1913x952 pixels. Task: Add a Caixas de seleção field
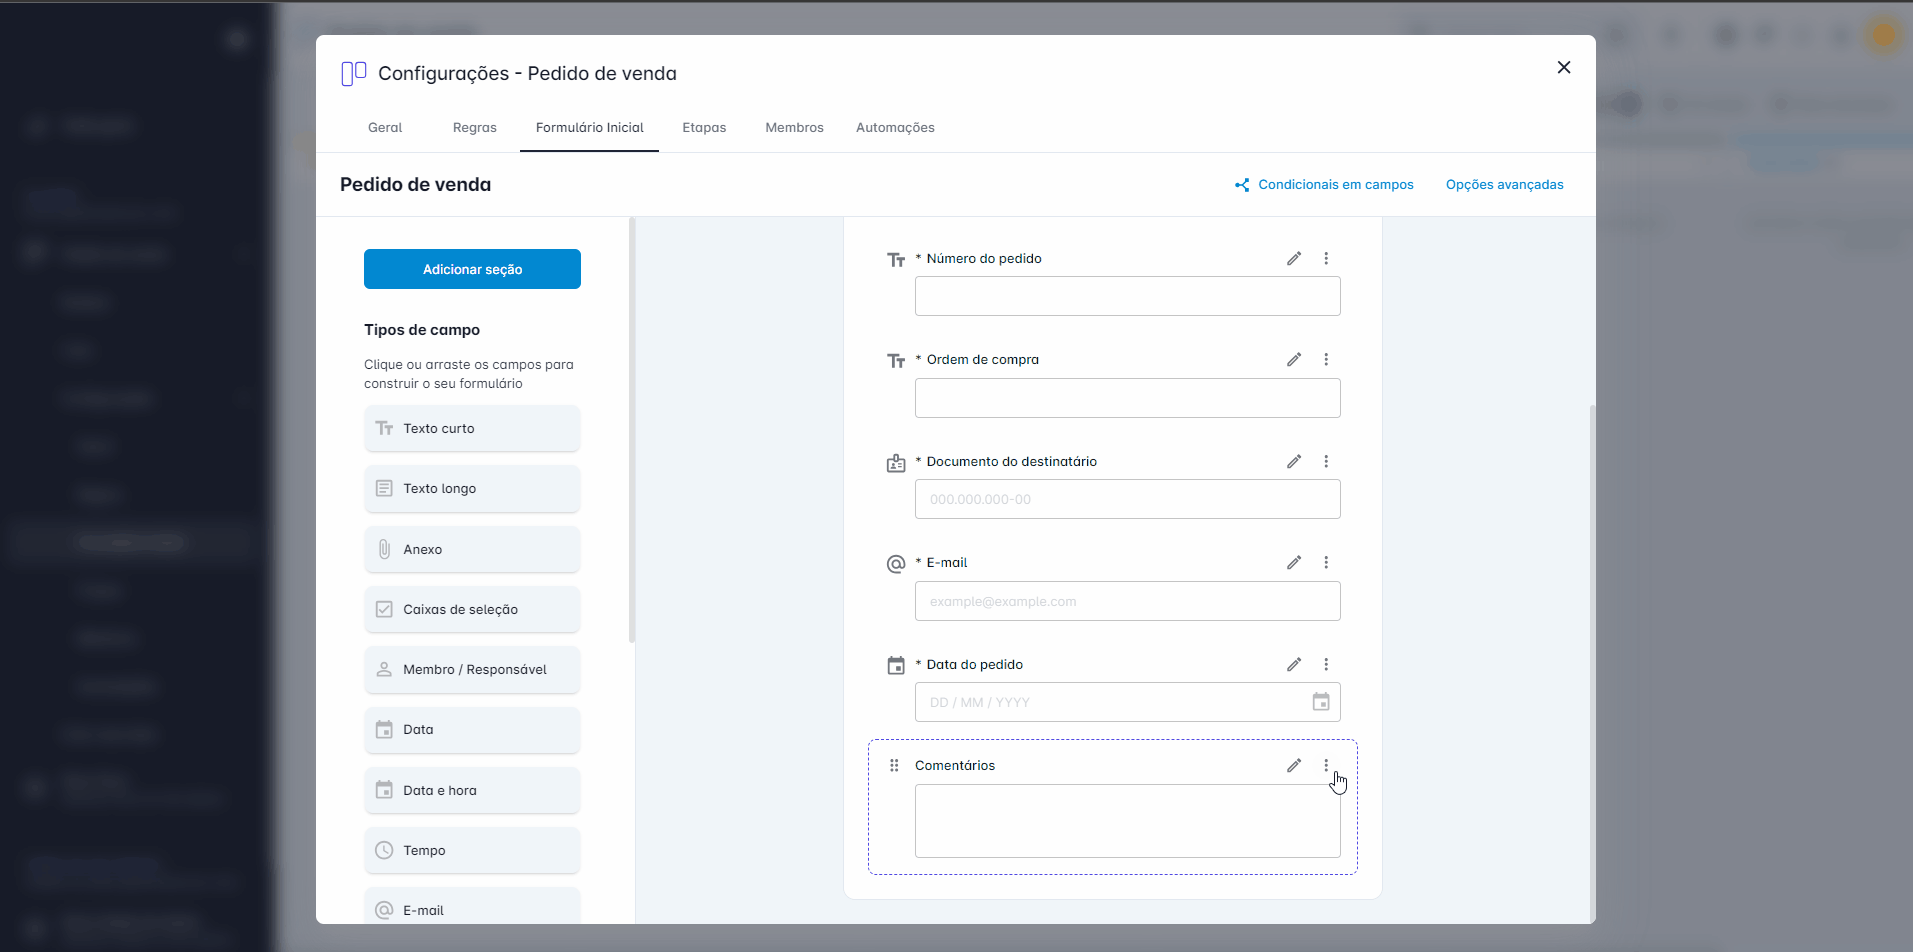(x=472, y=610)
